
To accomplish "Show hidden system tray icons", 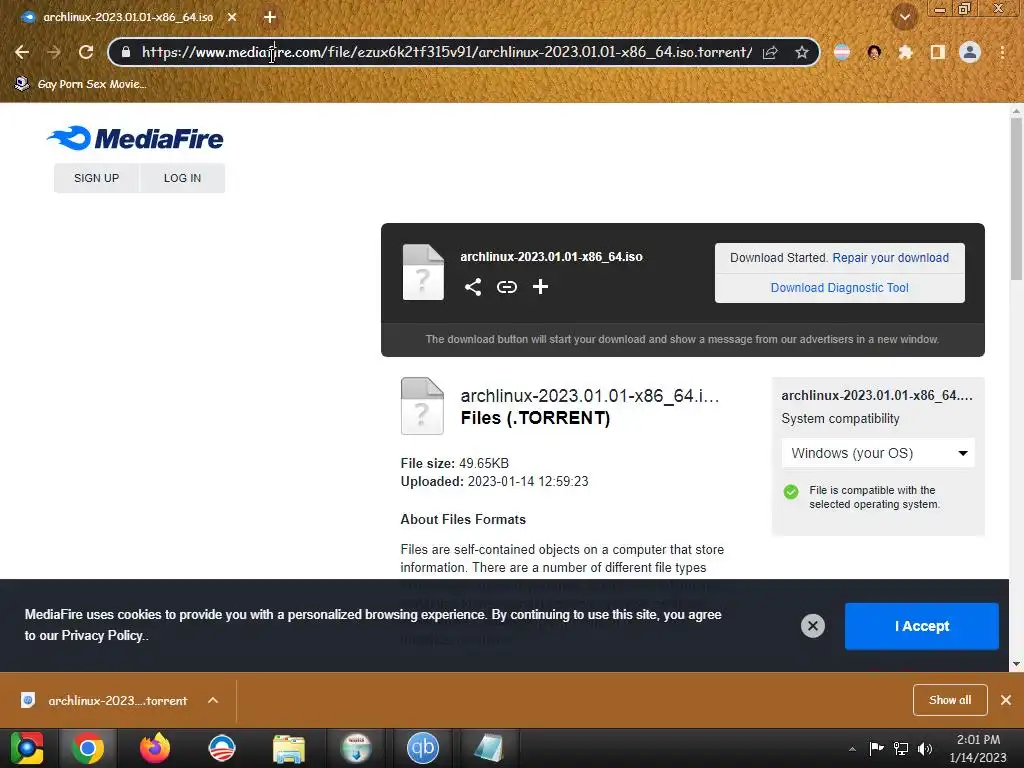I will [x=852, y=749].
